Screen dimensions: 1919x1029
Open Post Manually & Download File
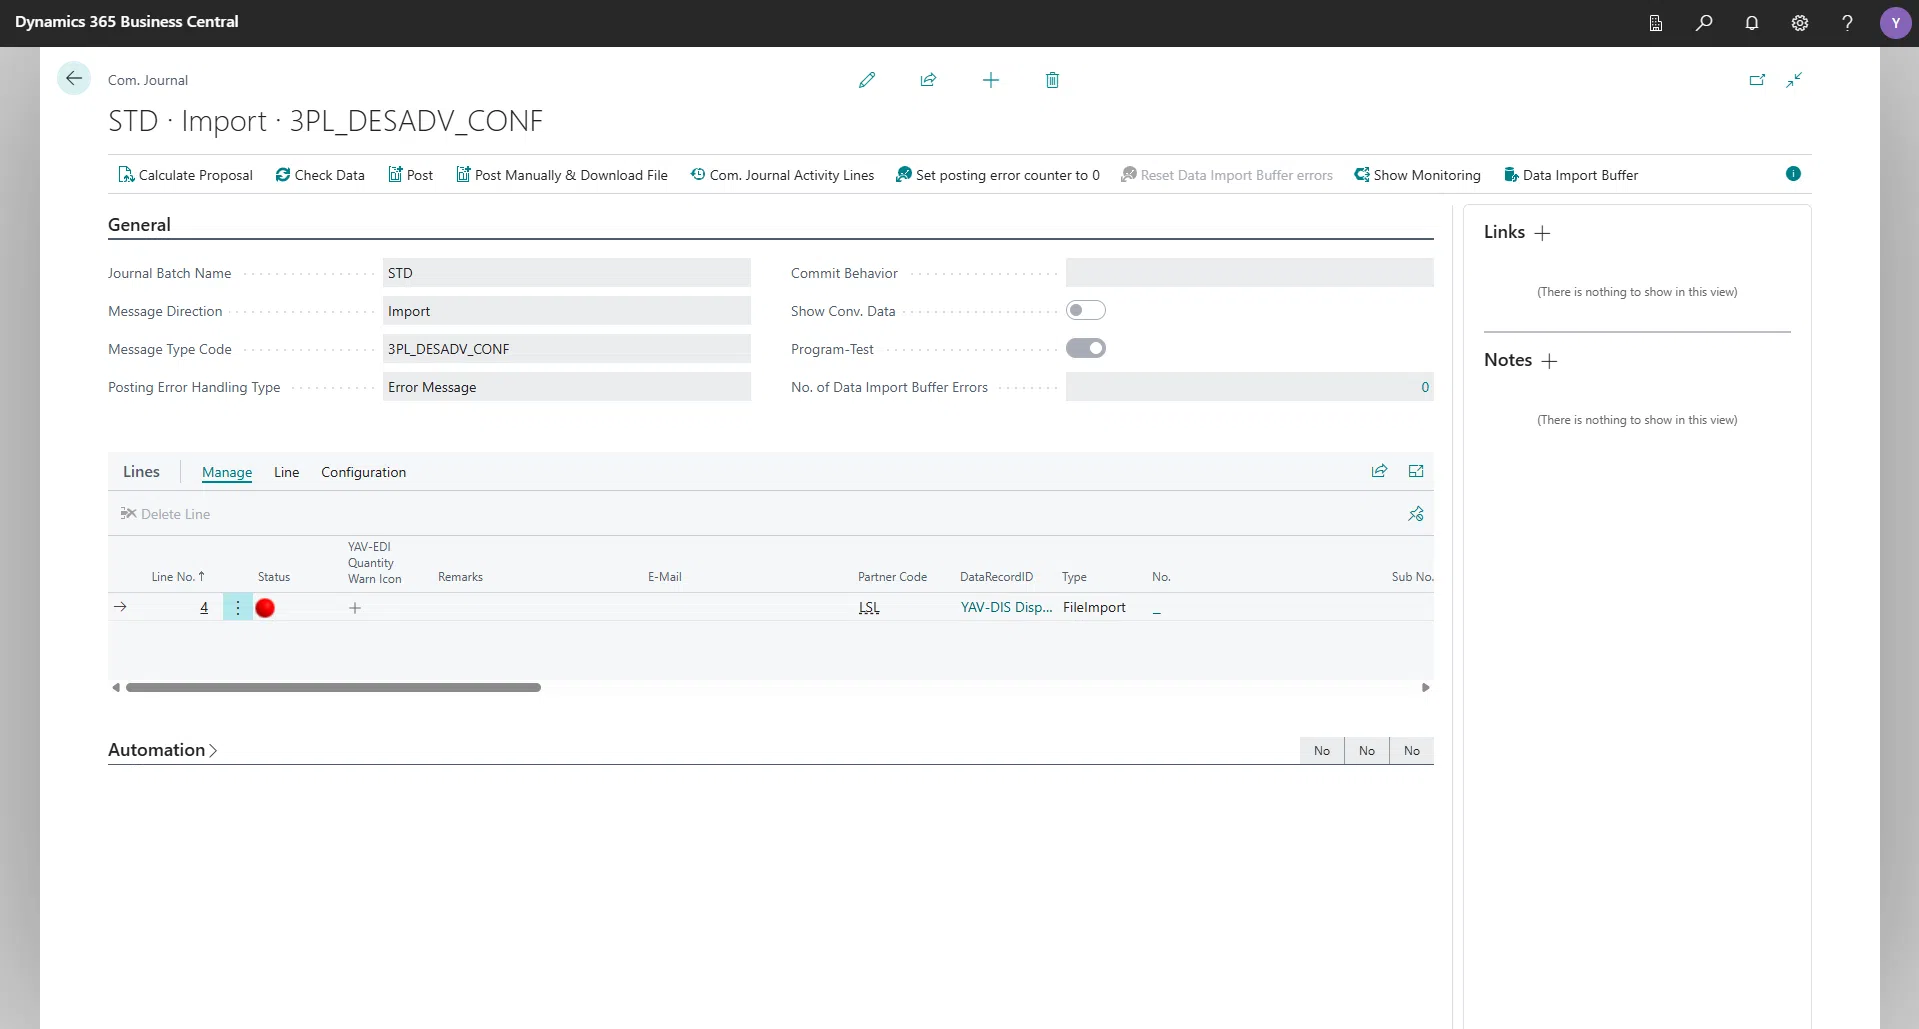561,174
